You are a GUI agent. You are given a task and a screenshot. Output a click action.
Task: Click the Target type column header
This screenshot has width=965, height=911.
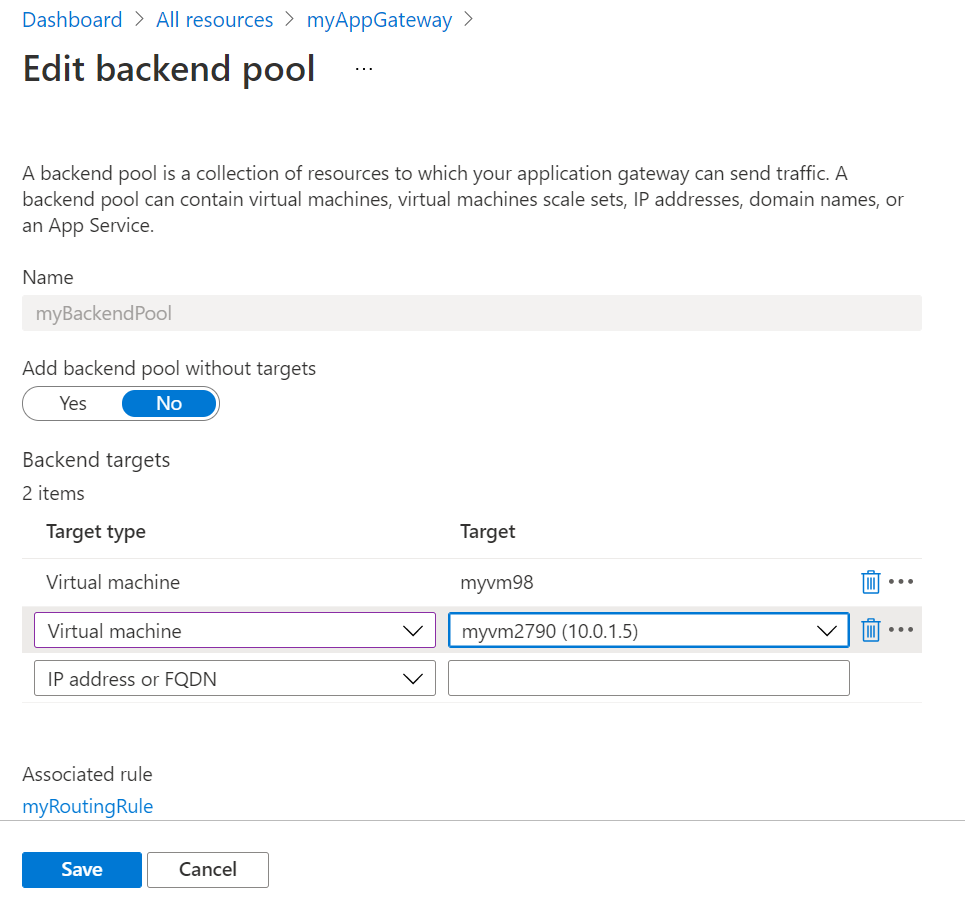(x=96, y=532)
